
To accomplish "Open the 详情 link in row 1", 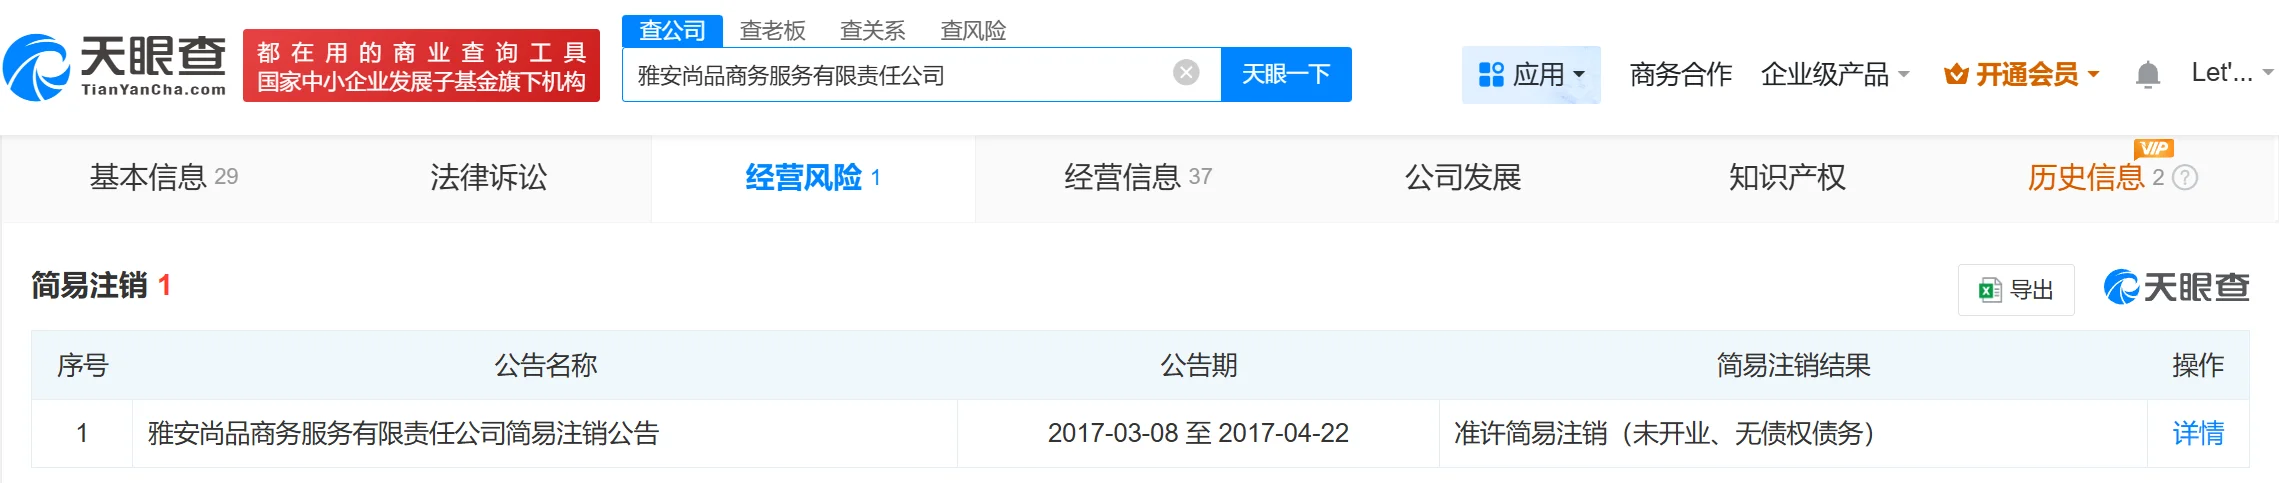I will 2198,433.
